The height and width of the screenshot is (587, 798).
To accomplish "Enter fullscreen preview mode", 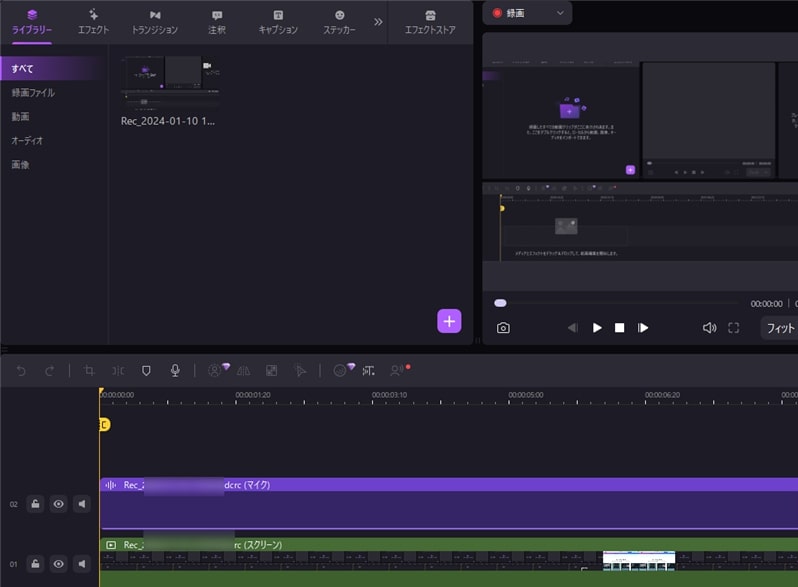I will point(733,328).
